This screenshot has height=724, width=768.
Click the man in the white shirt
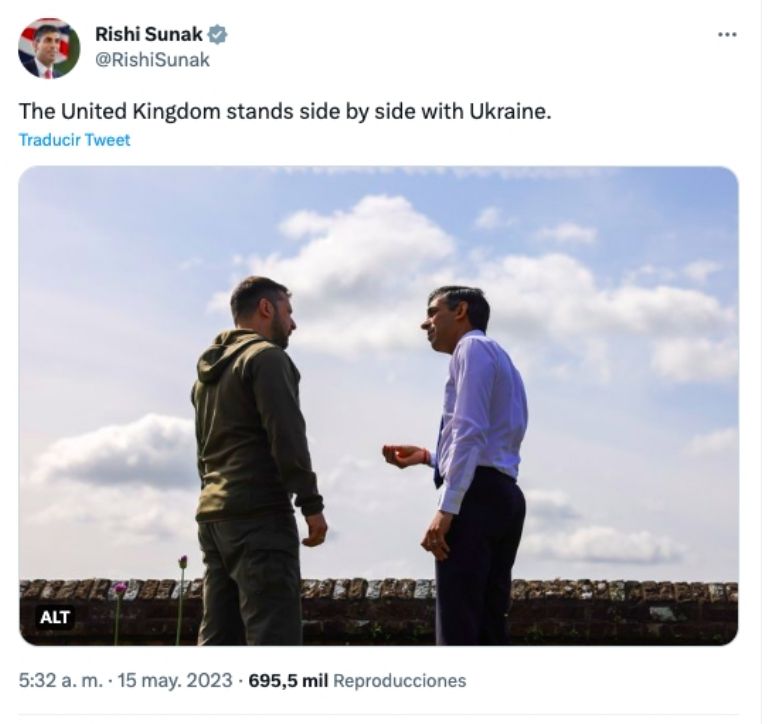pos(478,450)
